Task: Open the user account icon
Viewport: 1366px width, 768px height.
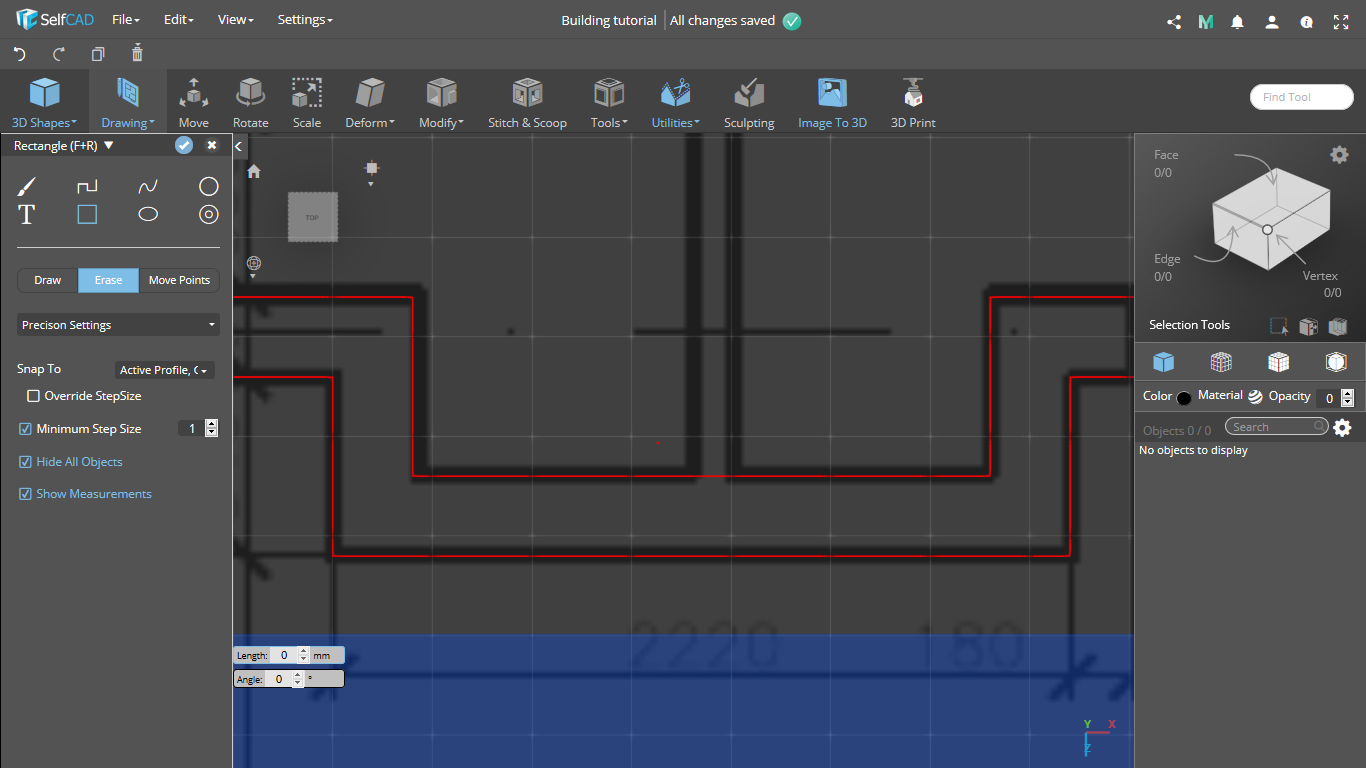Action: (1271, 22)
